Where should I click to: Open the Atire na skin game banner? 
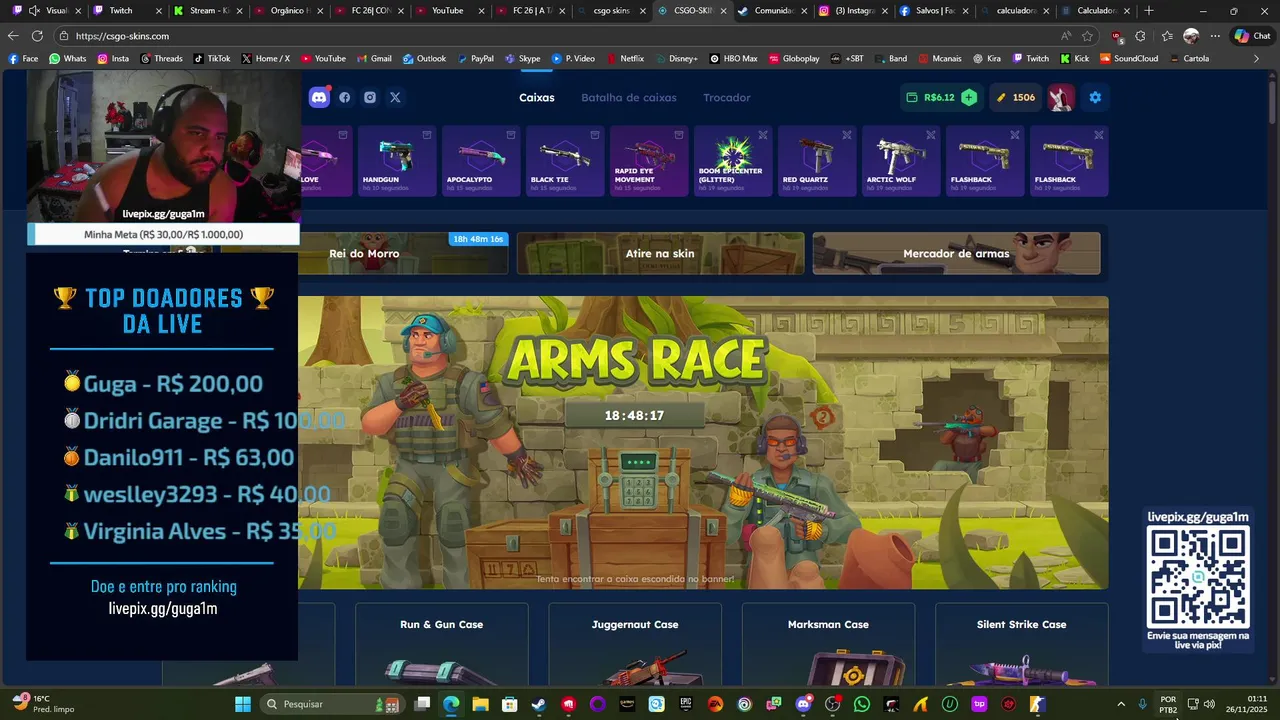tap(660, 253)
